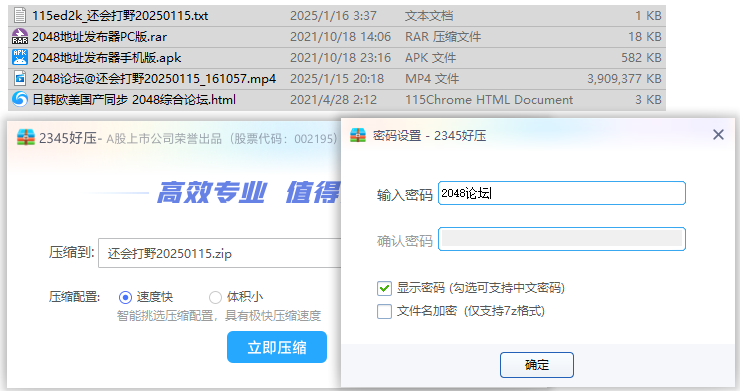Click the 立即压缩 button
The height and width of the screenshot is (391, 740).
click(277, 347)
